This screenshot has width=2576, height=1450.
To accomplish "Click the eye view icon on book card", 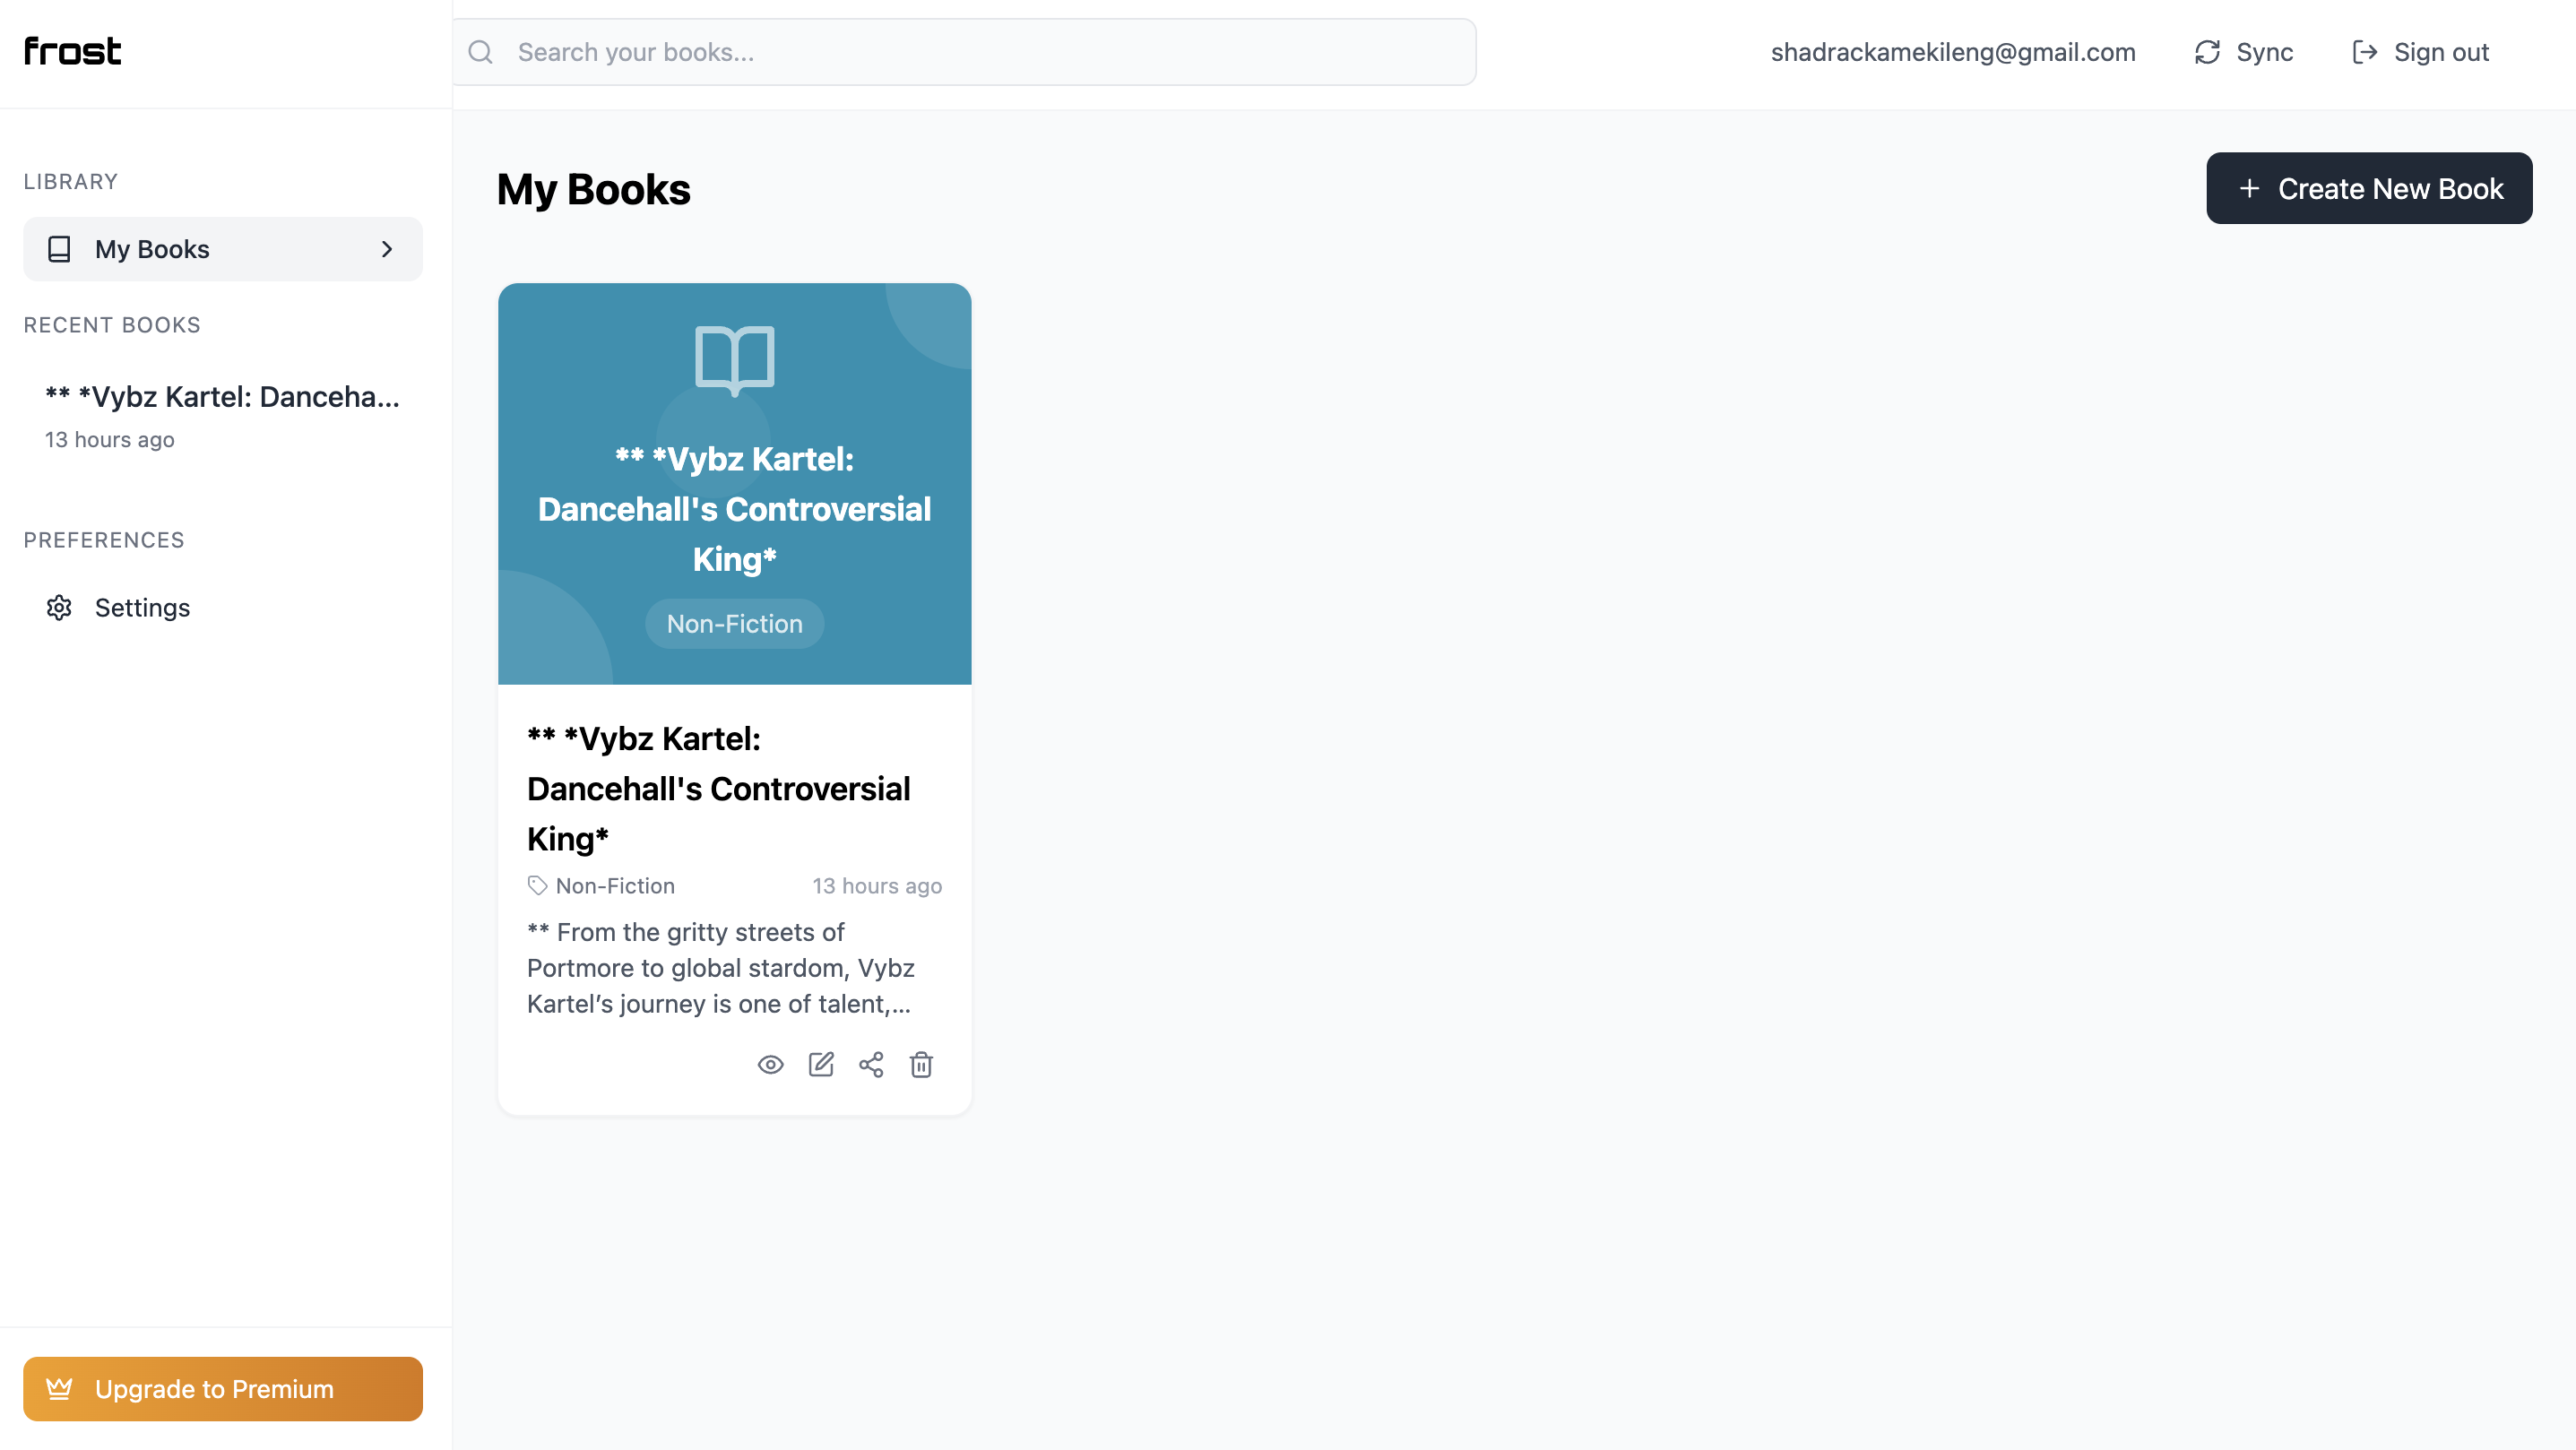I will (770, 1065).
